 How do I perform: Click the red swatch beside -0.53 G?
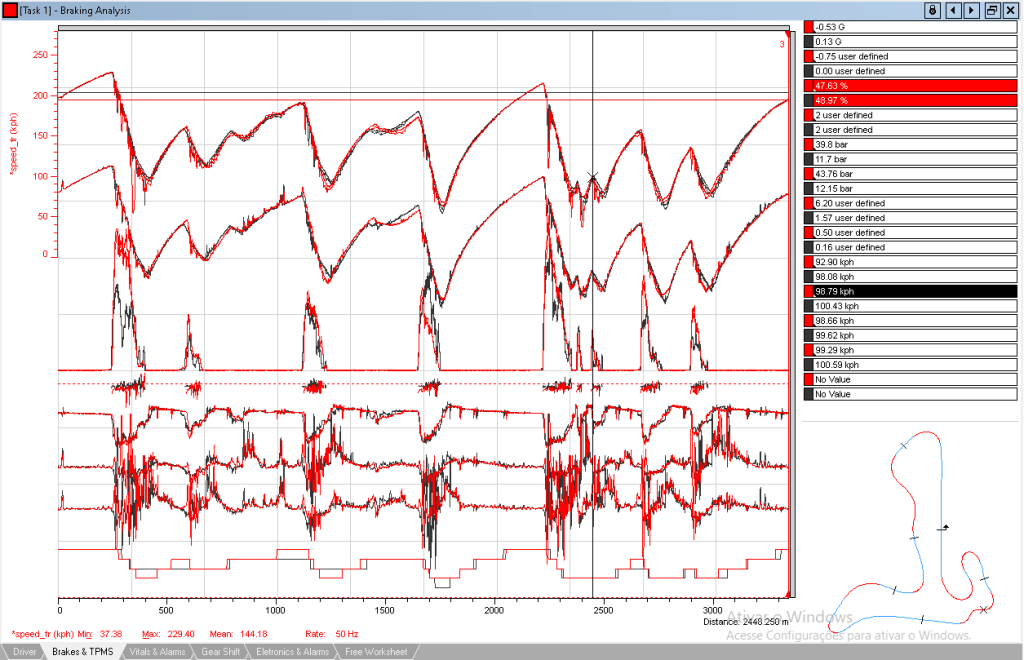tap(809, 27)
